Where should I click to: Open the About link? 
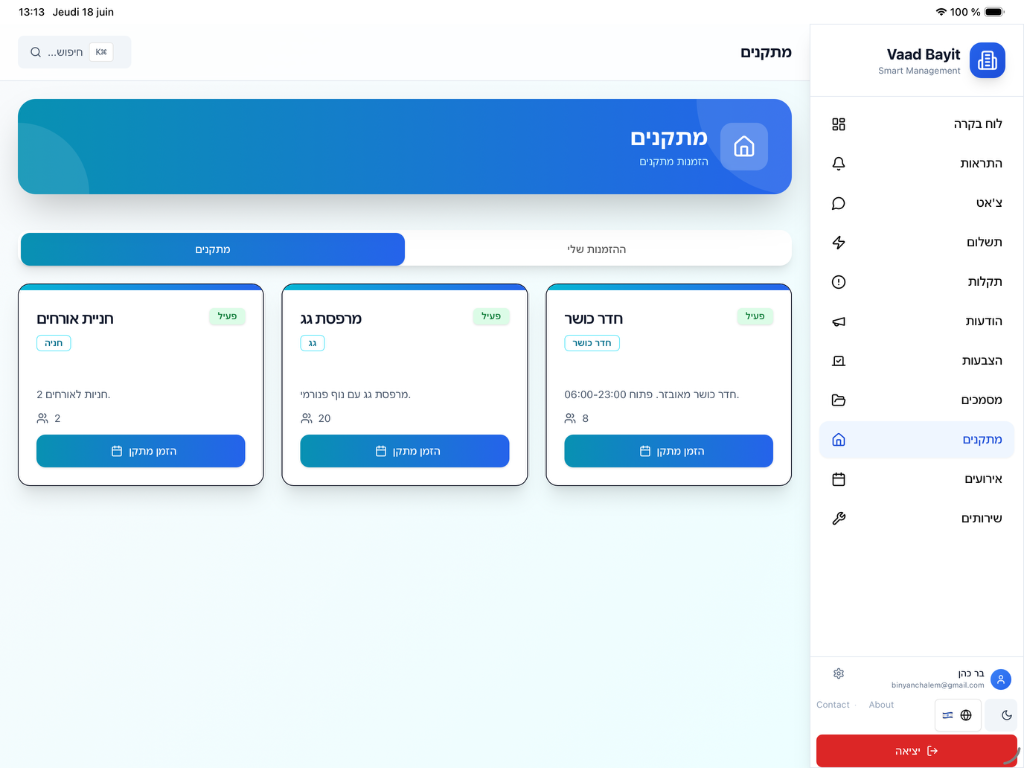tap(881, 705)
